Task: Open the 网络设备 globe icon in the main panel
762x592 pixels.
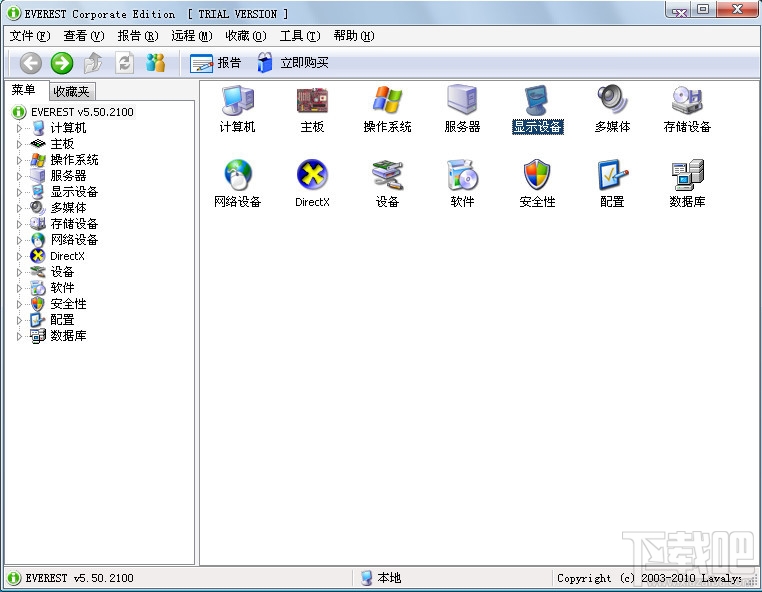Action: (x=238, y=184)
